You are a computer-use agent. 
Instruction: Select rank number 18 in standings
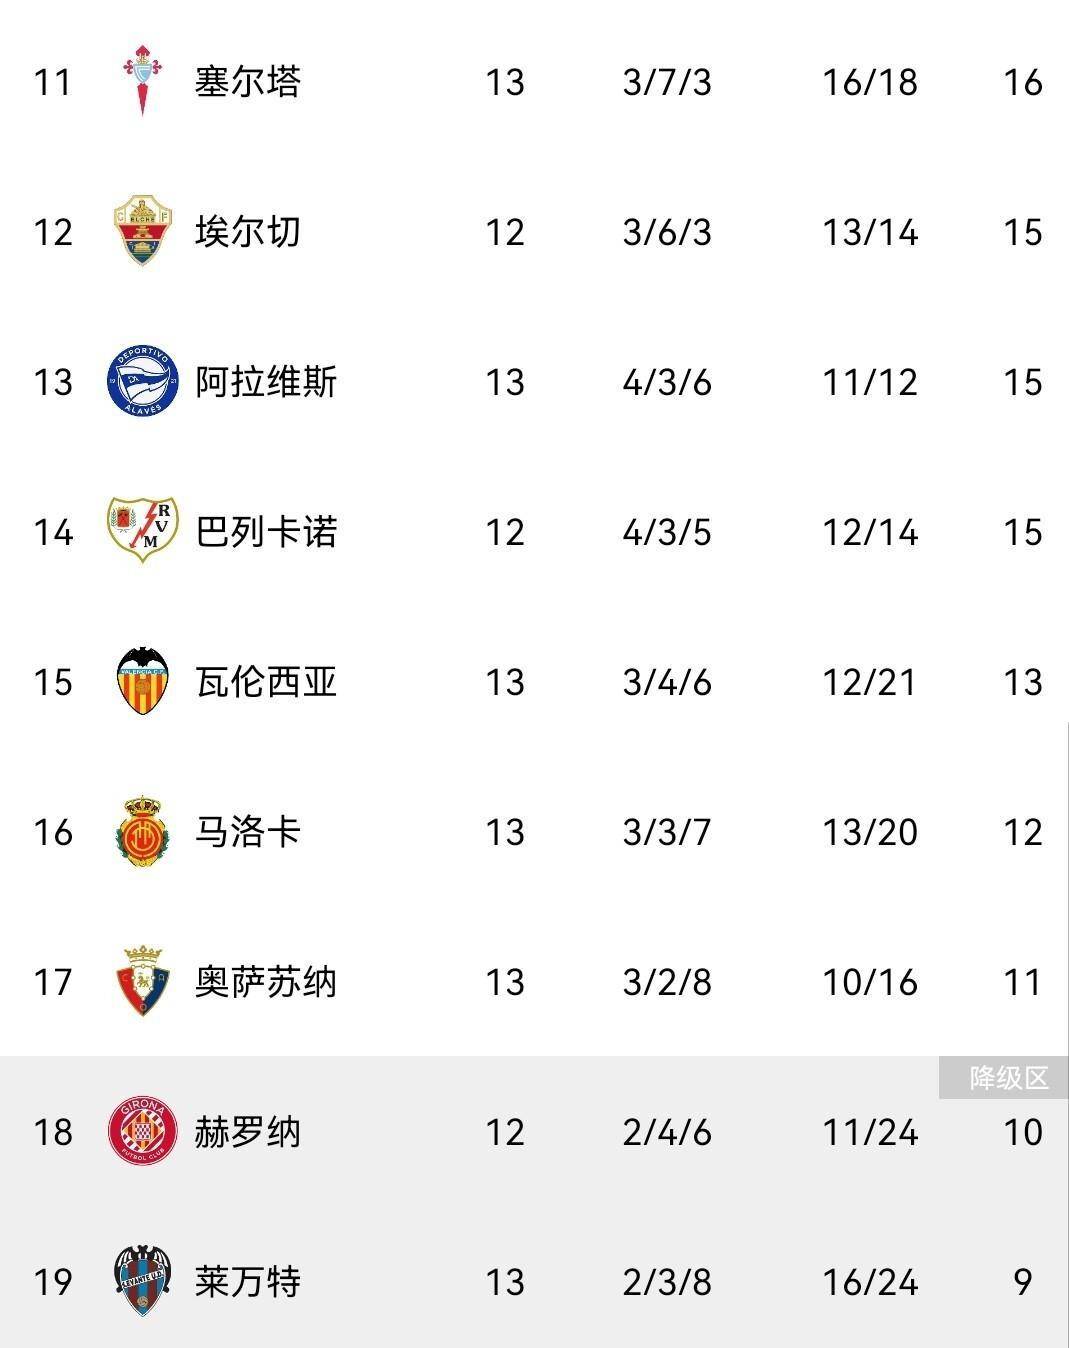pyautogui.click(x=53, y=1132)
